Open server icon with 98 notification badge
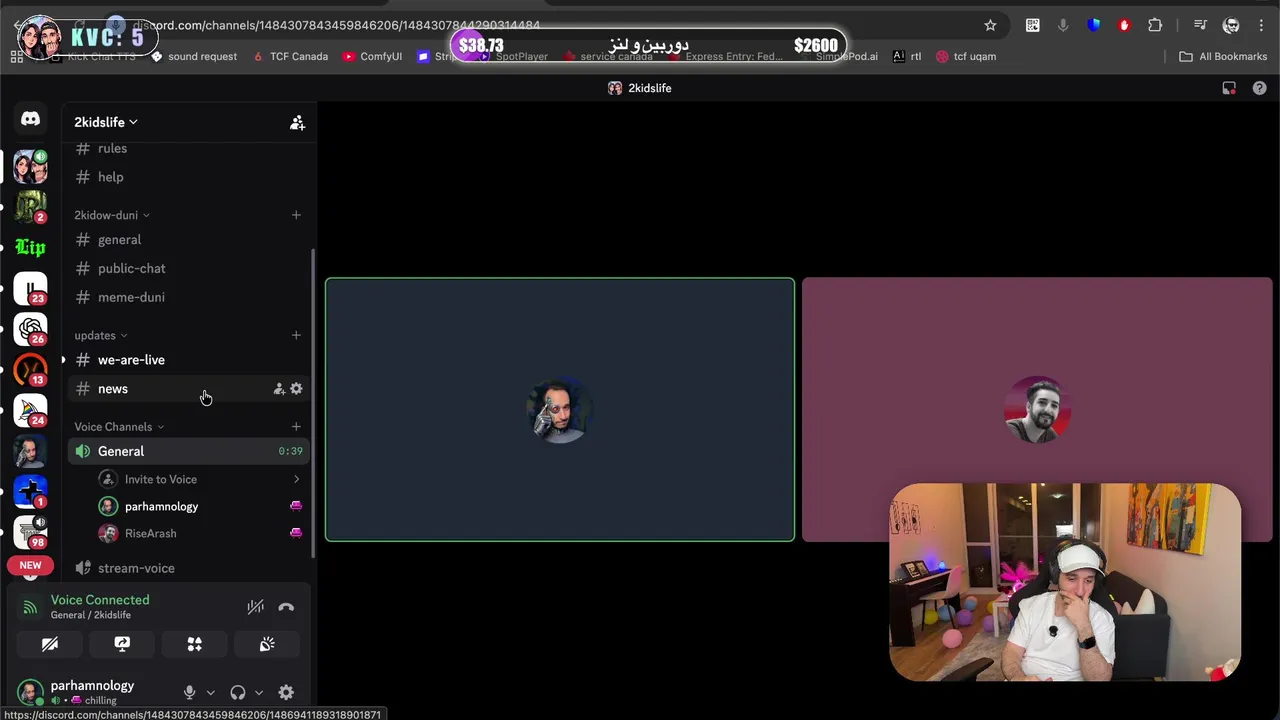The image size is (1280, 720). pos(30,532)
